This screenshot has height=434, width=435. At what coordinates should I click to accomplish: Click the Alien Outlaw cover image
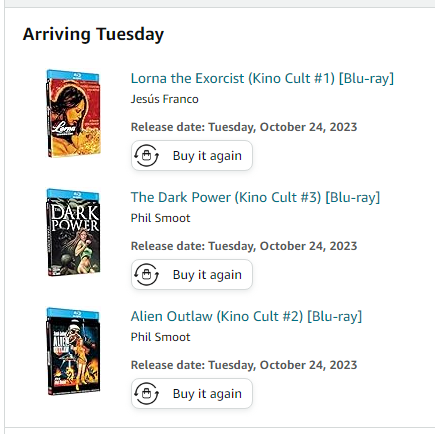(73, 351)
